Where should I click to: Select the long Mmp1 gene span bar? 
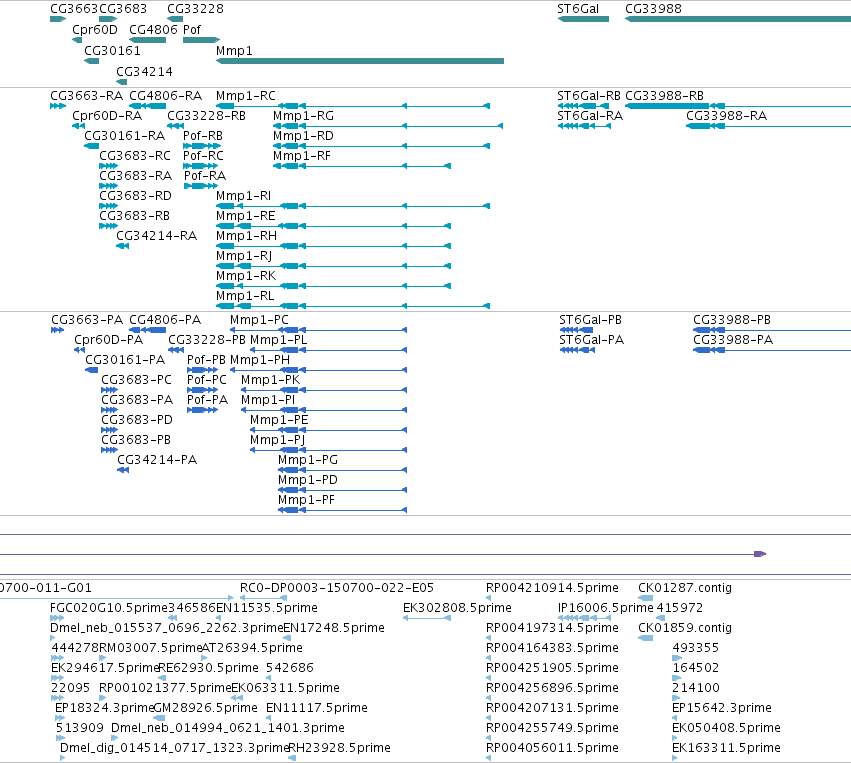click(360, 61)
